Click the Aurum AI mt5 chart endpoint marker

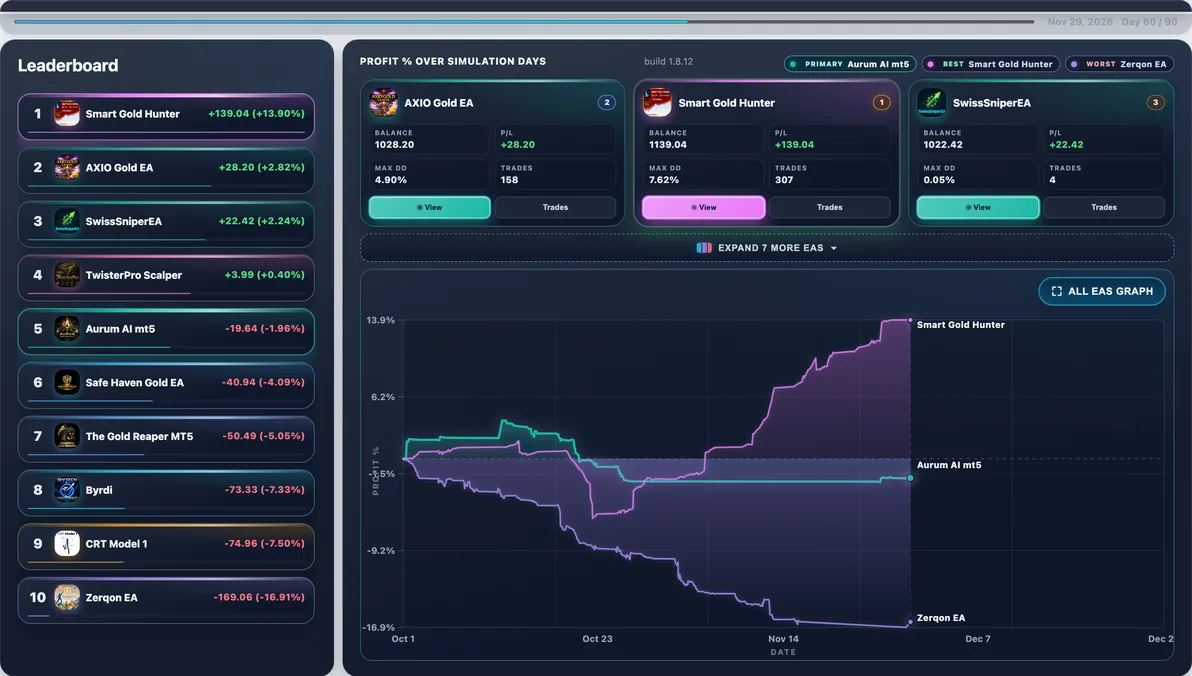[911, 478]
